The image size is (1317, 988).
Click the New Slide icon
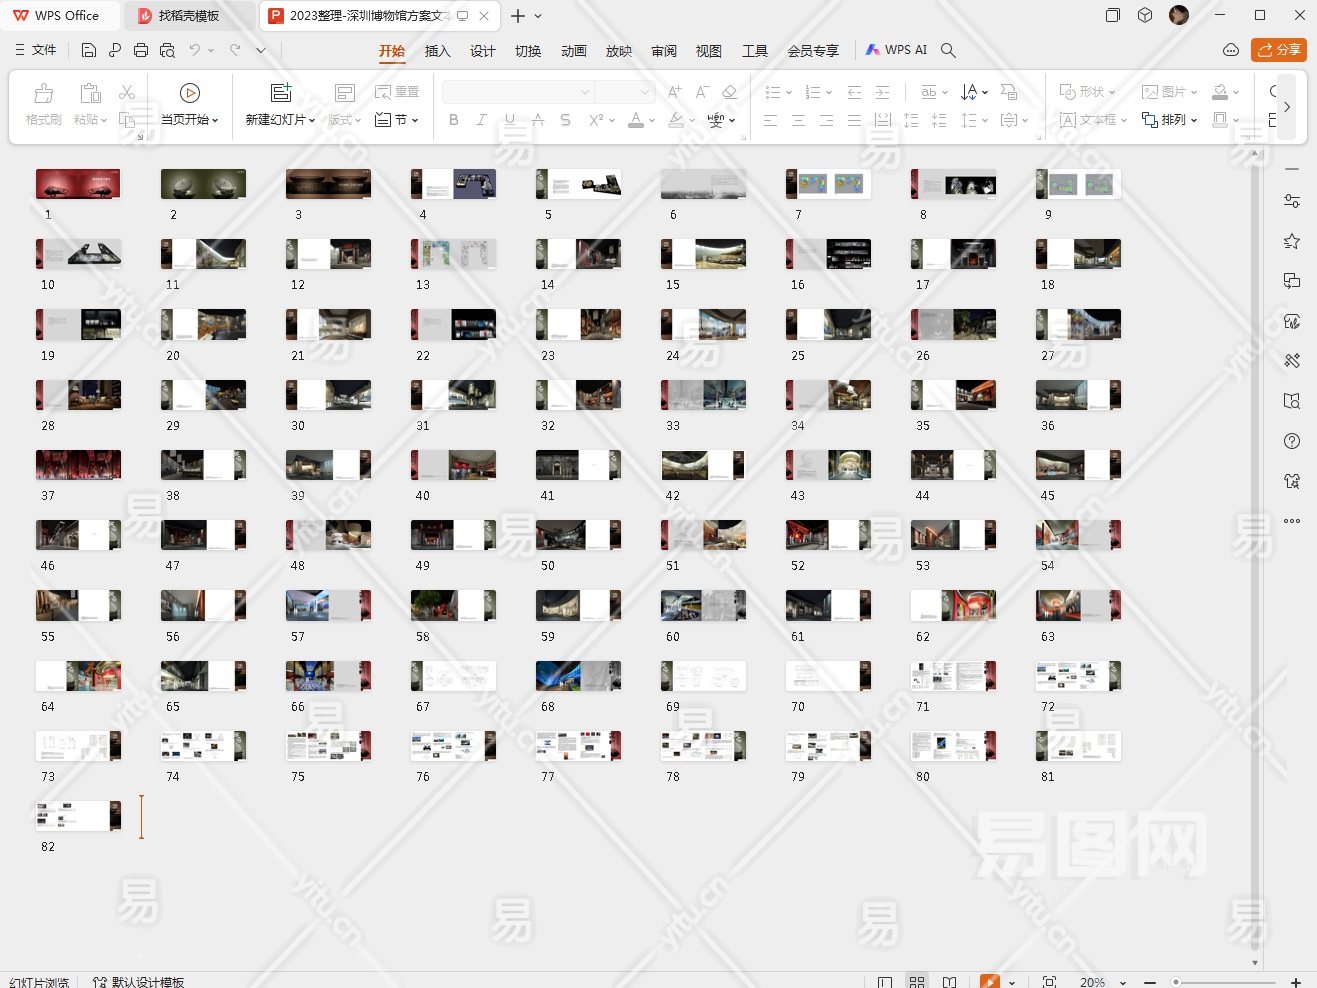pos(281,93)
